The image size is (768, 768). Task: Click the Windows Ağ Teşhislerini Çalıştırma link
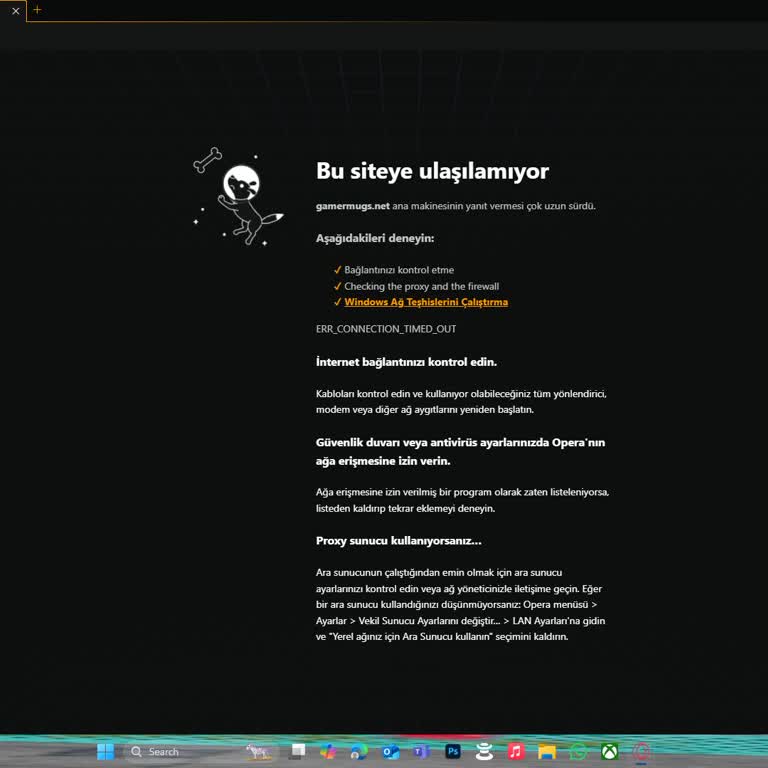tap(426, 302)
